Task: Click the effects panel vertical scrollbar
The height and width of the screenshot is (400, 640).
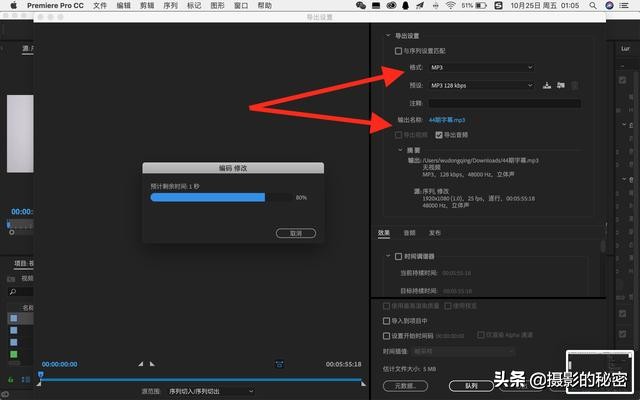Action: (x=603, y=246)
